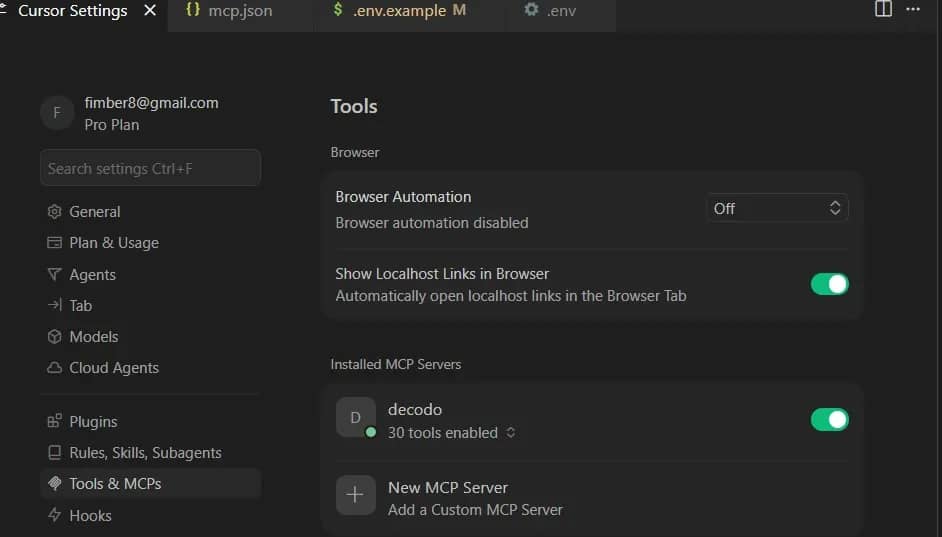
Task: Click the Rules, Skills, Subagents book icon
Action: tap(55, 453)
